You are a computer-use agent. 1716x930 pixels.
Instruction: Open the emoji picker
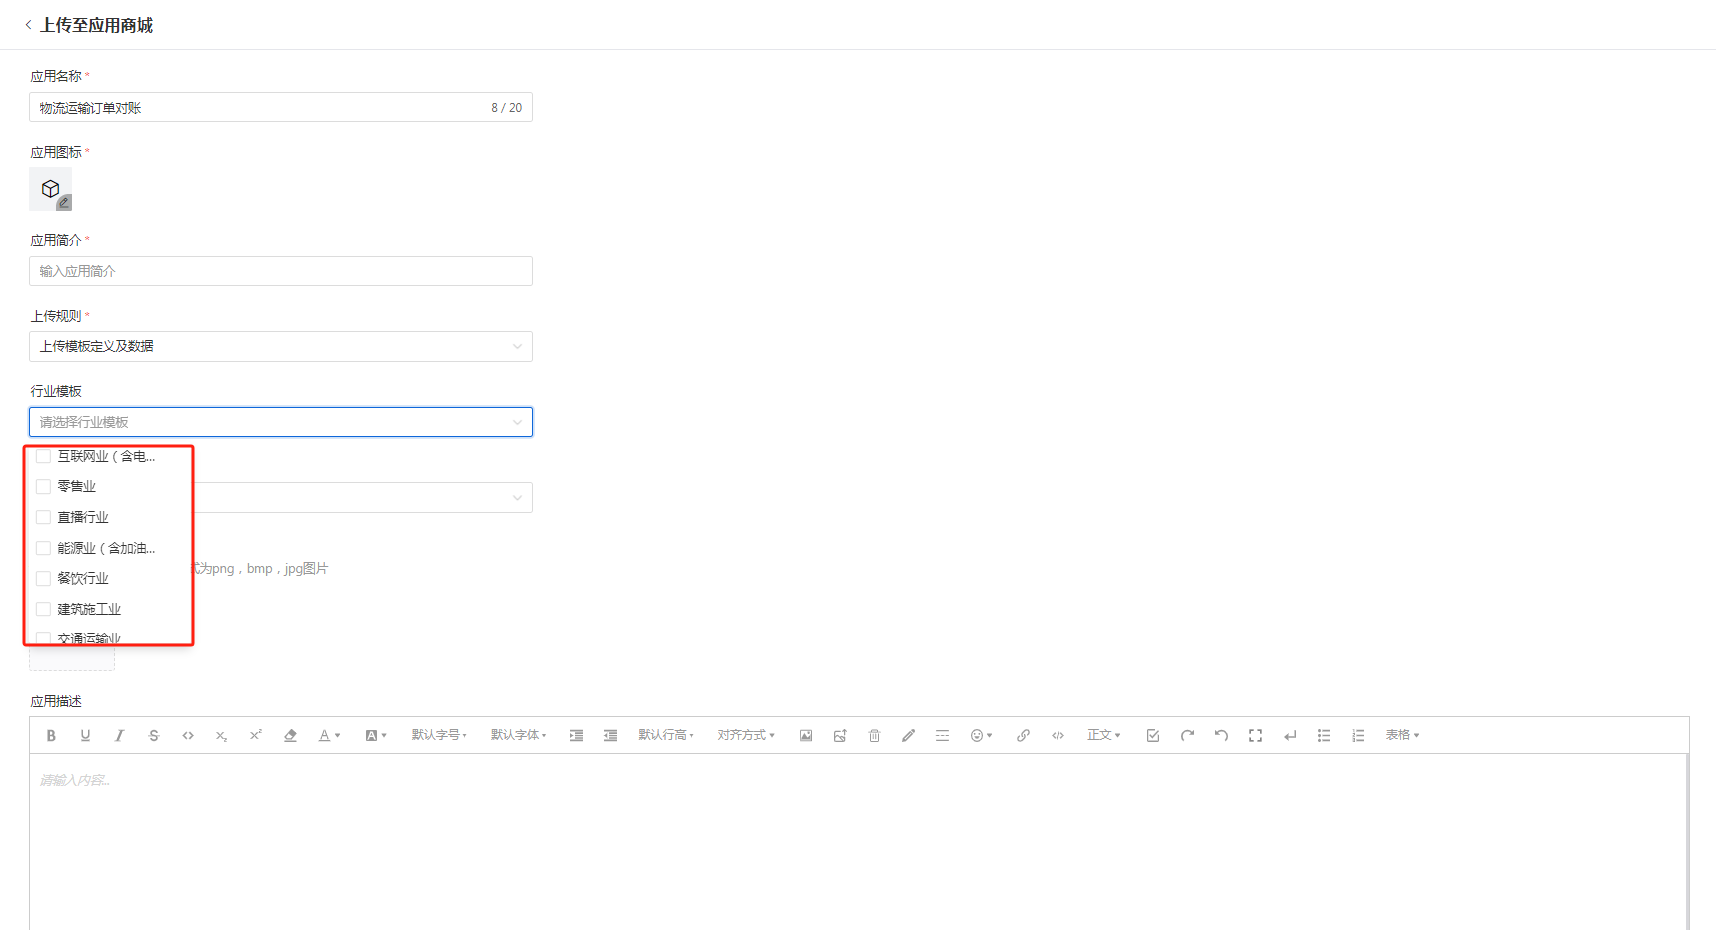coord(980,736)
